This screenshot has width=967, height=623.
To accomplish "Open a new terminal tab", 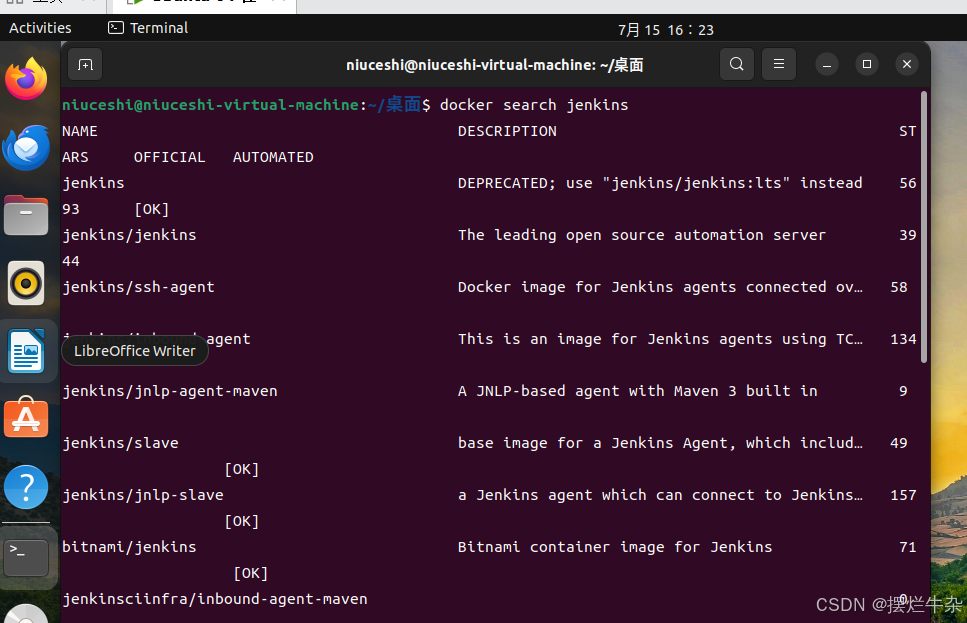I will (x=85, y=64).
